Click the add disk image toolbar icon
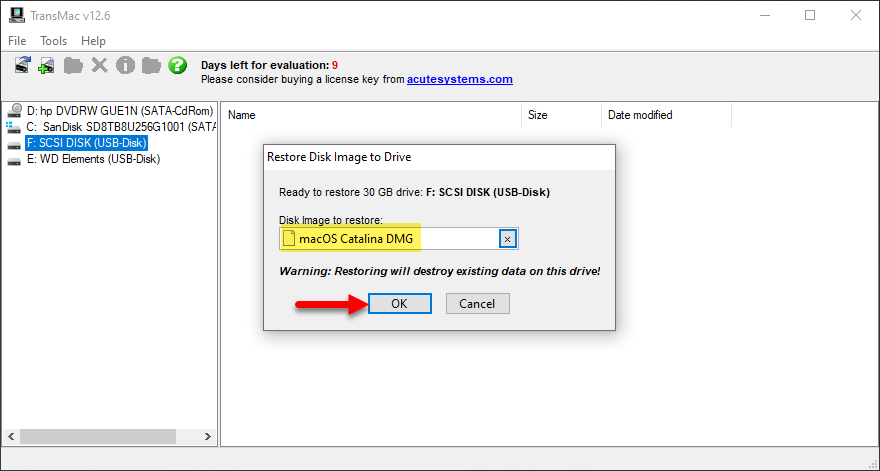Image resolution: width=880 pixels, height=471 pixels. (47, 65)
